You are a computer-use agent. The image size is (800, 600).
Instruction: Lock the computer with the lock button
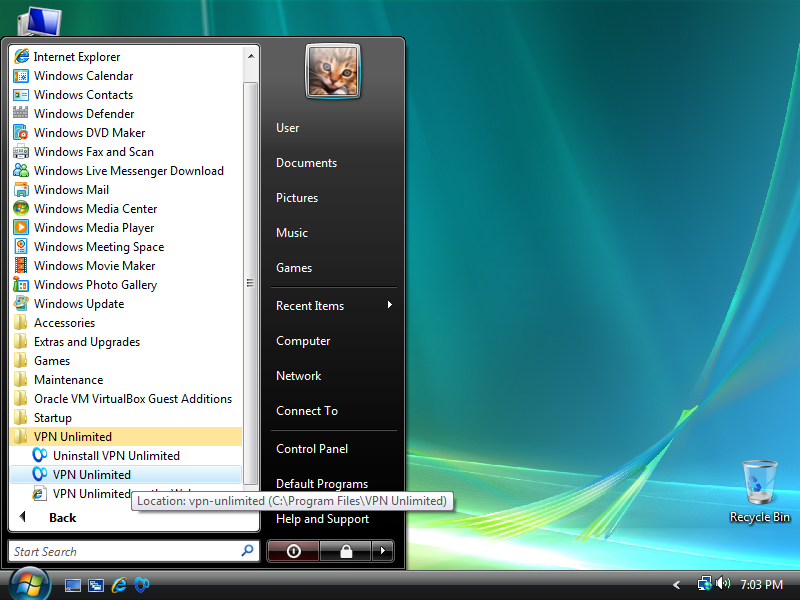pyautogui.click(x=346, y=551)
